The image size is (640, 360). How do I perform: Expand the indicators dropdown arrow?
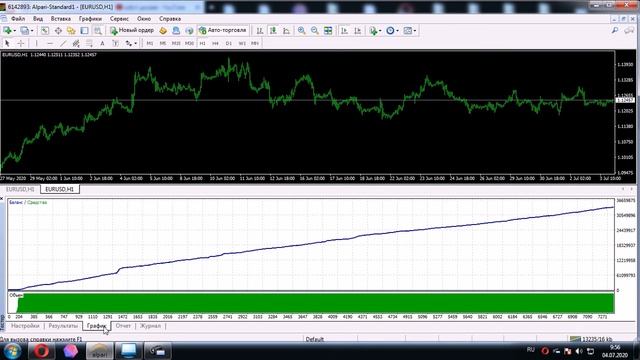click(x=380, y=31)
